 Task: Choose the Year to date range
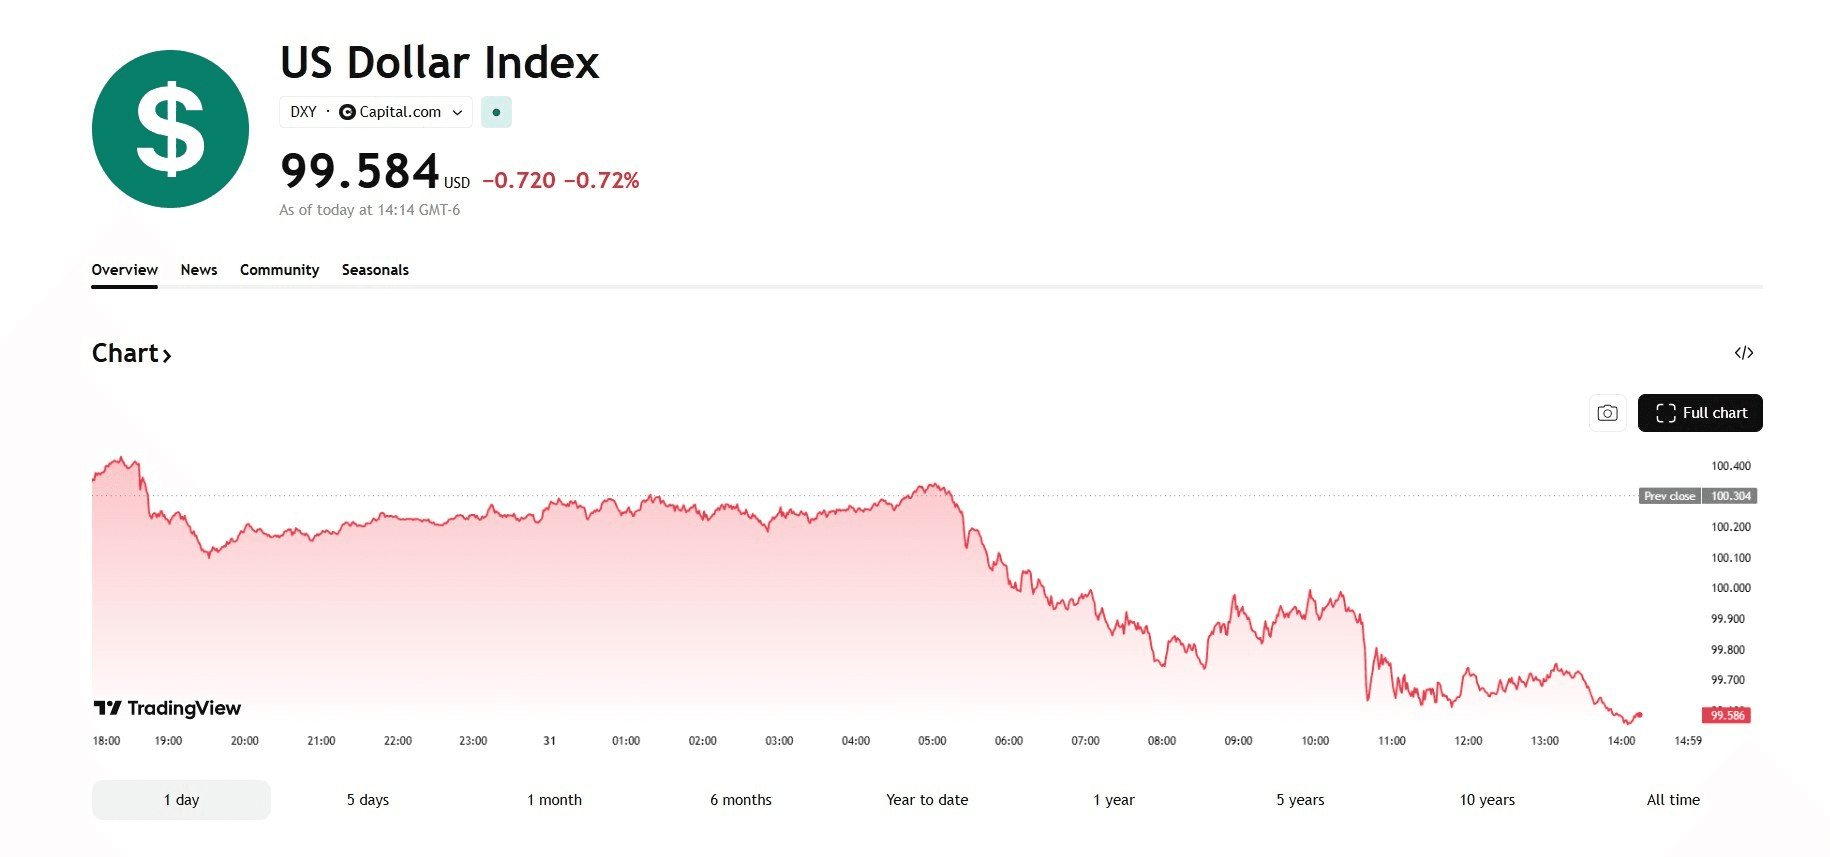coord(927,800)
